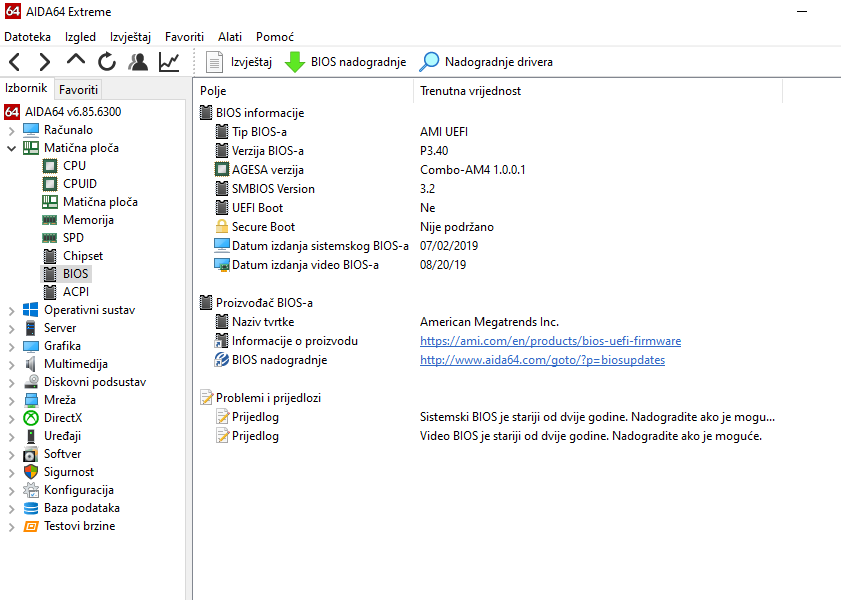
Task: Open the ami.com bios-uefi-firmware link
Action: coord(550,341)
